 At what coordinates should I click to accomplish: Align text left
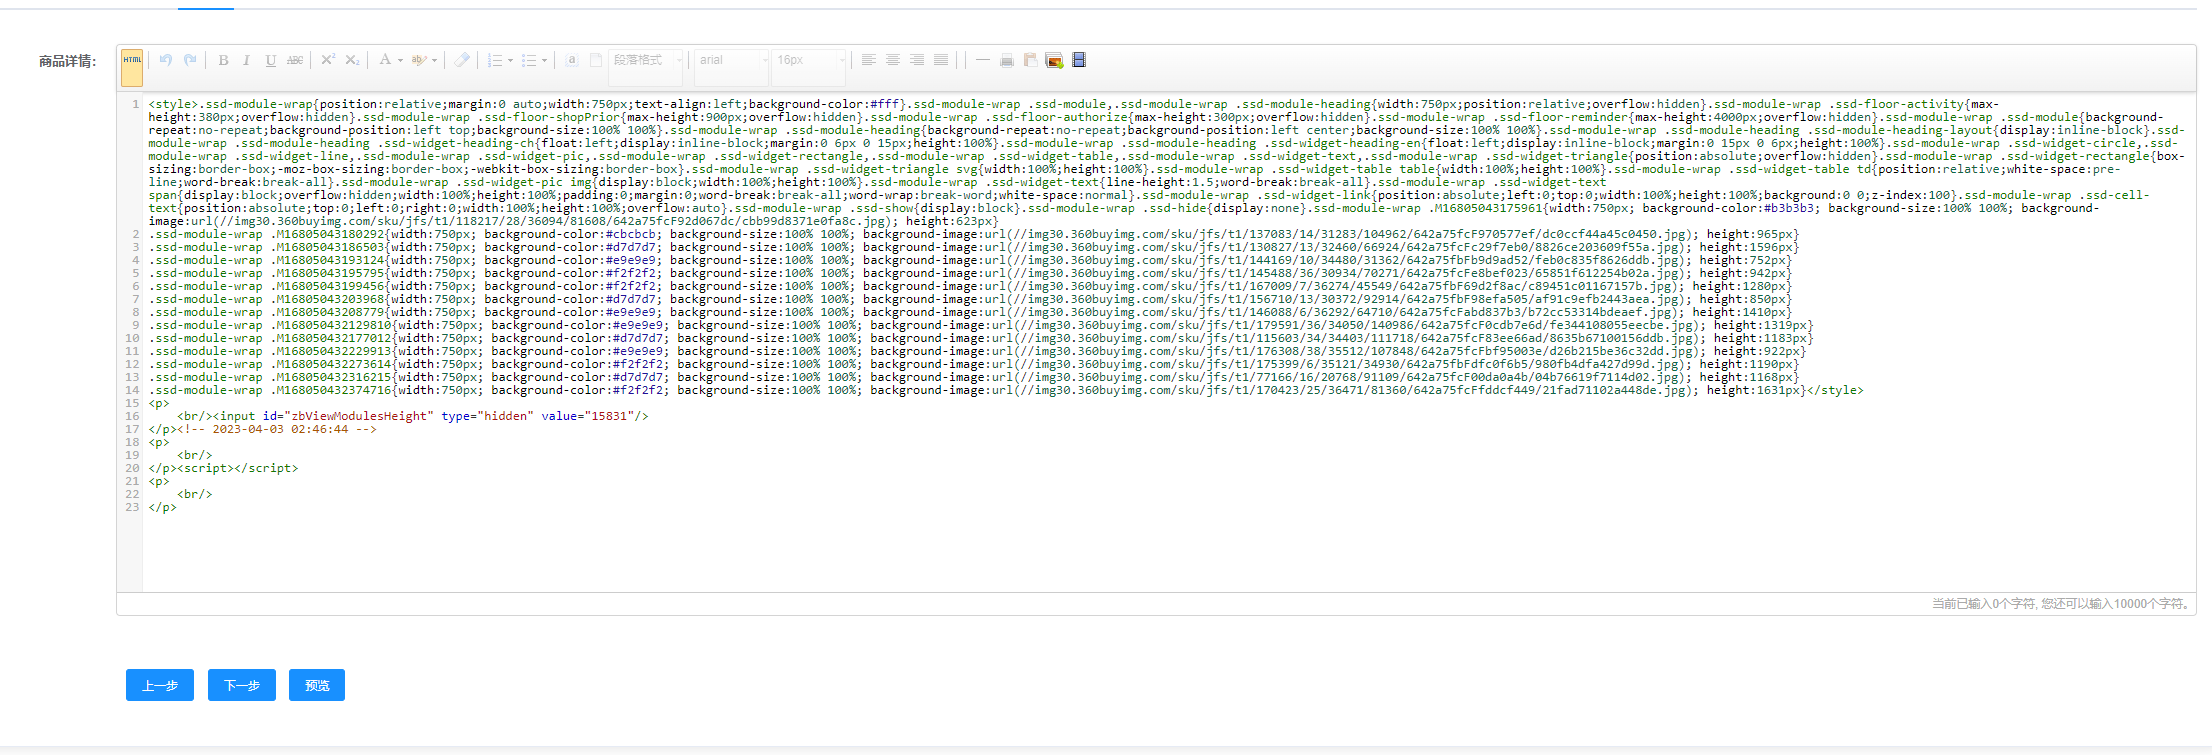pos(868,60)
